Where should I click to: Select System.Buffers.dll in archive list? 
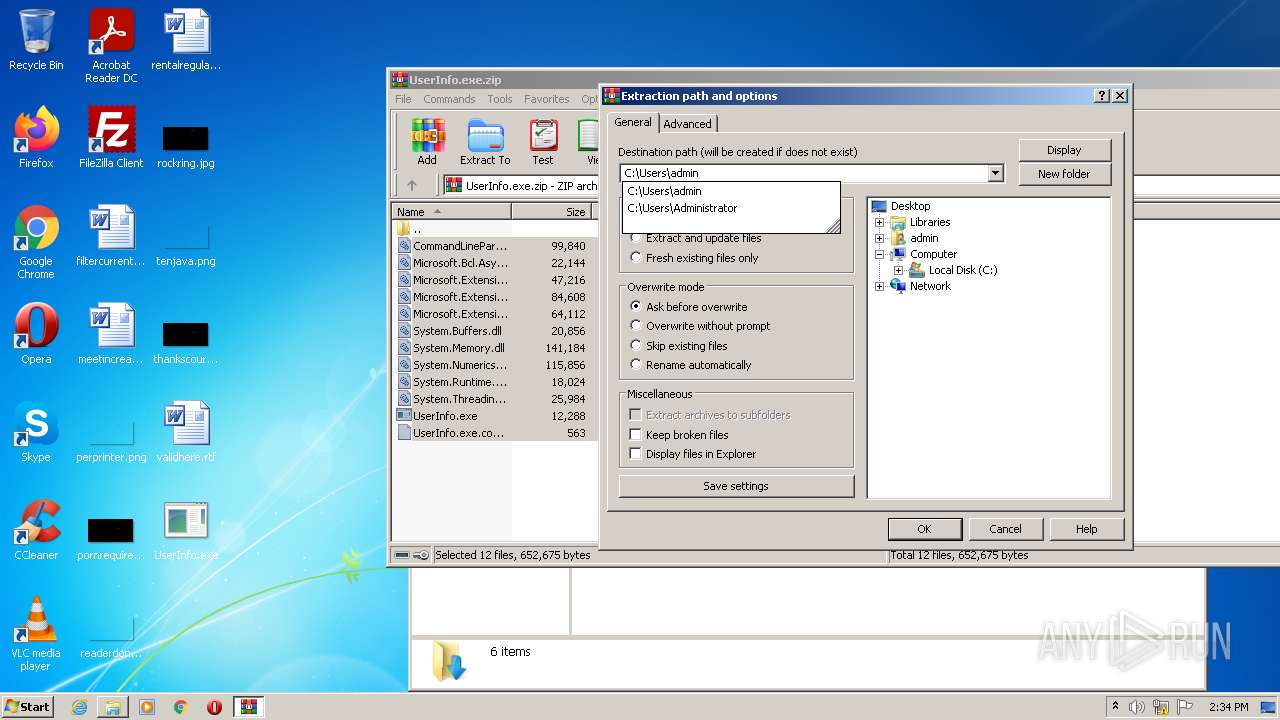[x=457, y=331]
